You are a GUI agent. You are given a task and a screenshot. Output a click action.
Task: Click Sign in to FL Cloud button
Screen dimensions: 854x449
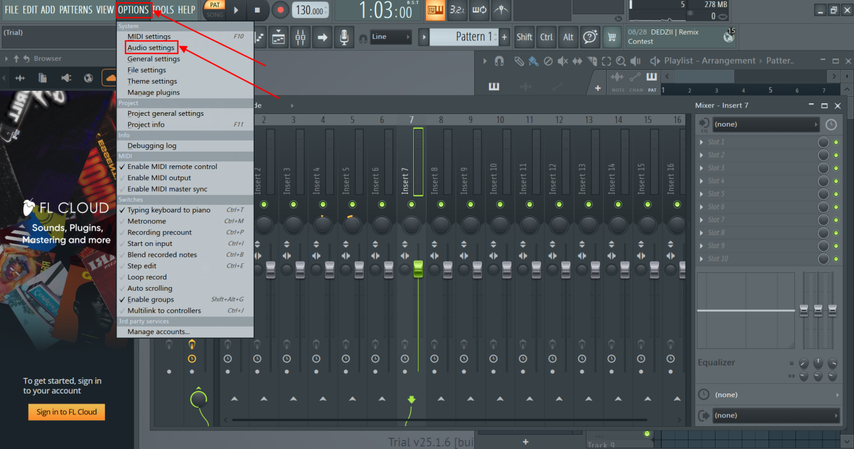coord(66,412)
